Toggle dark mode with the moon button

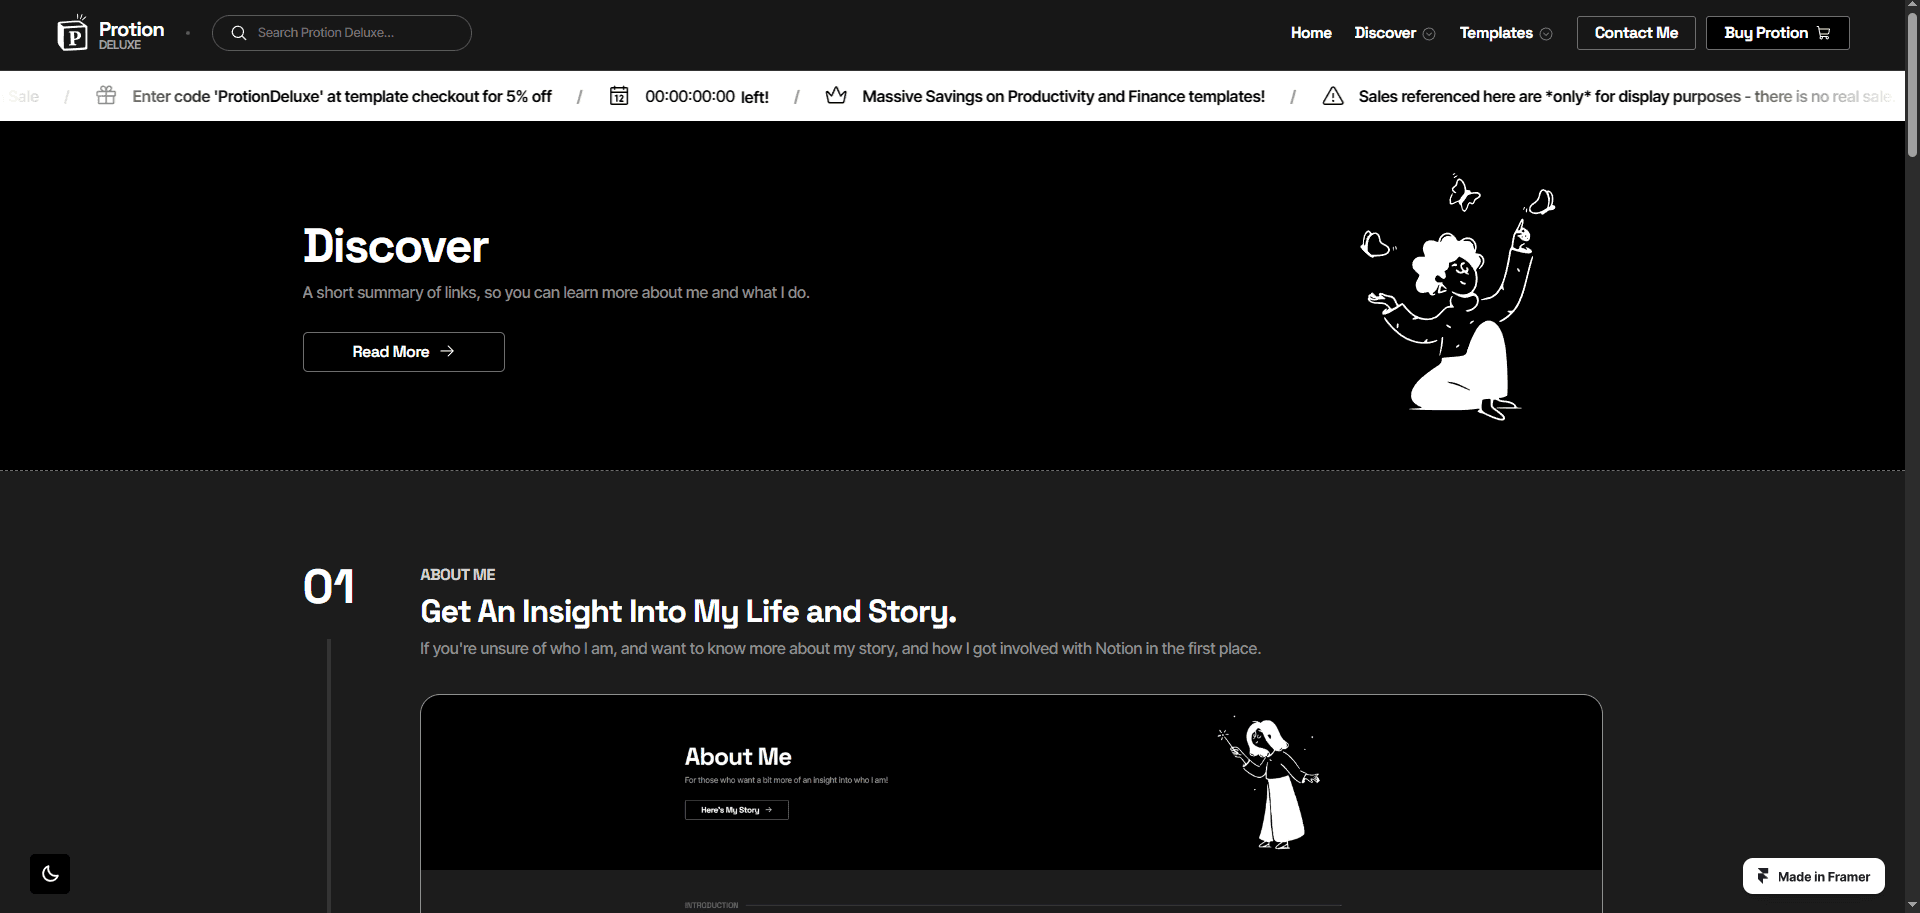[50, 874]
